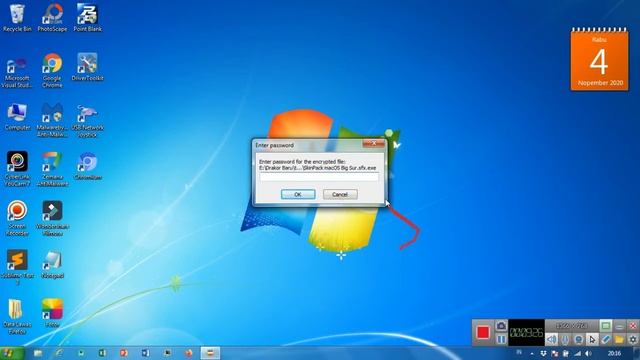The image size is (640, 360).
Task: Toggle webcam overlay in recorder toolbar
Action: (578, 339)
